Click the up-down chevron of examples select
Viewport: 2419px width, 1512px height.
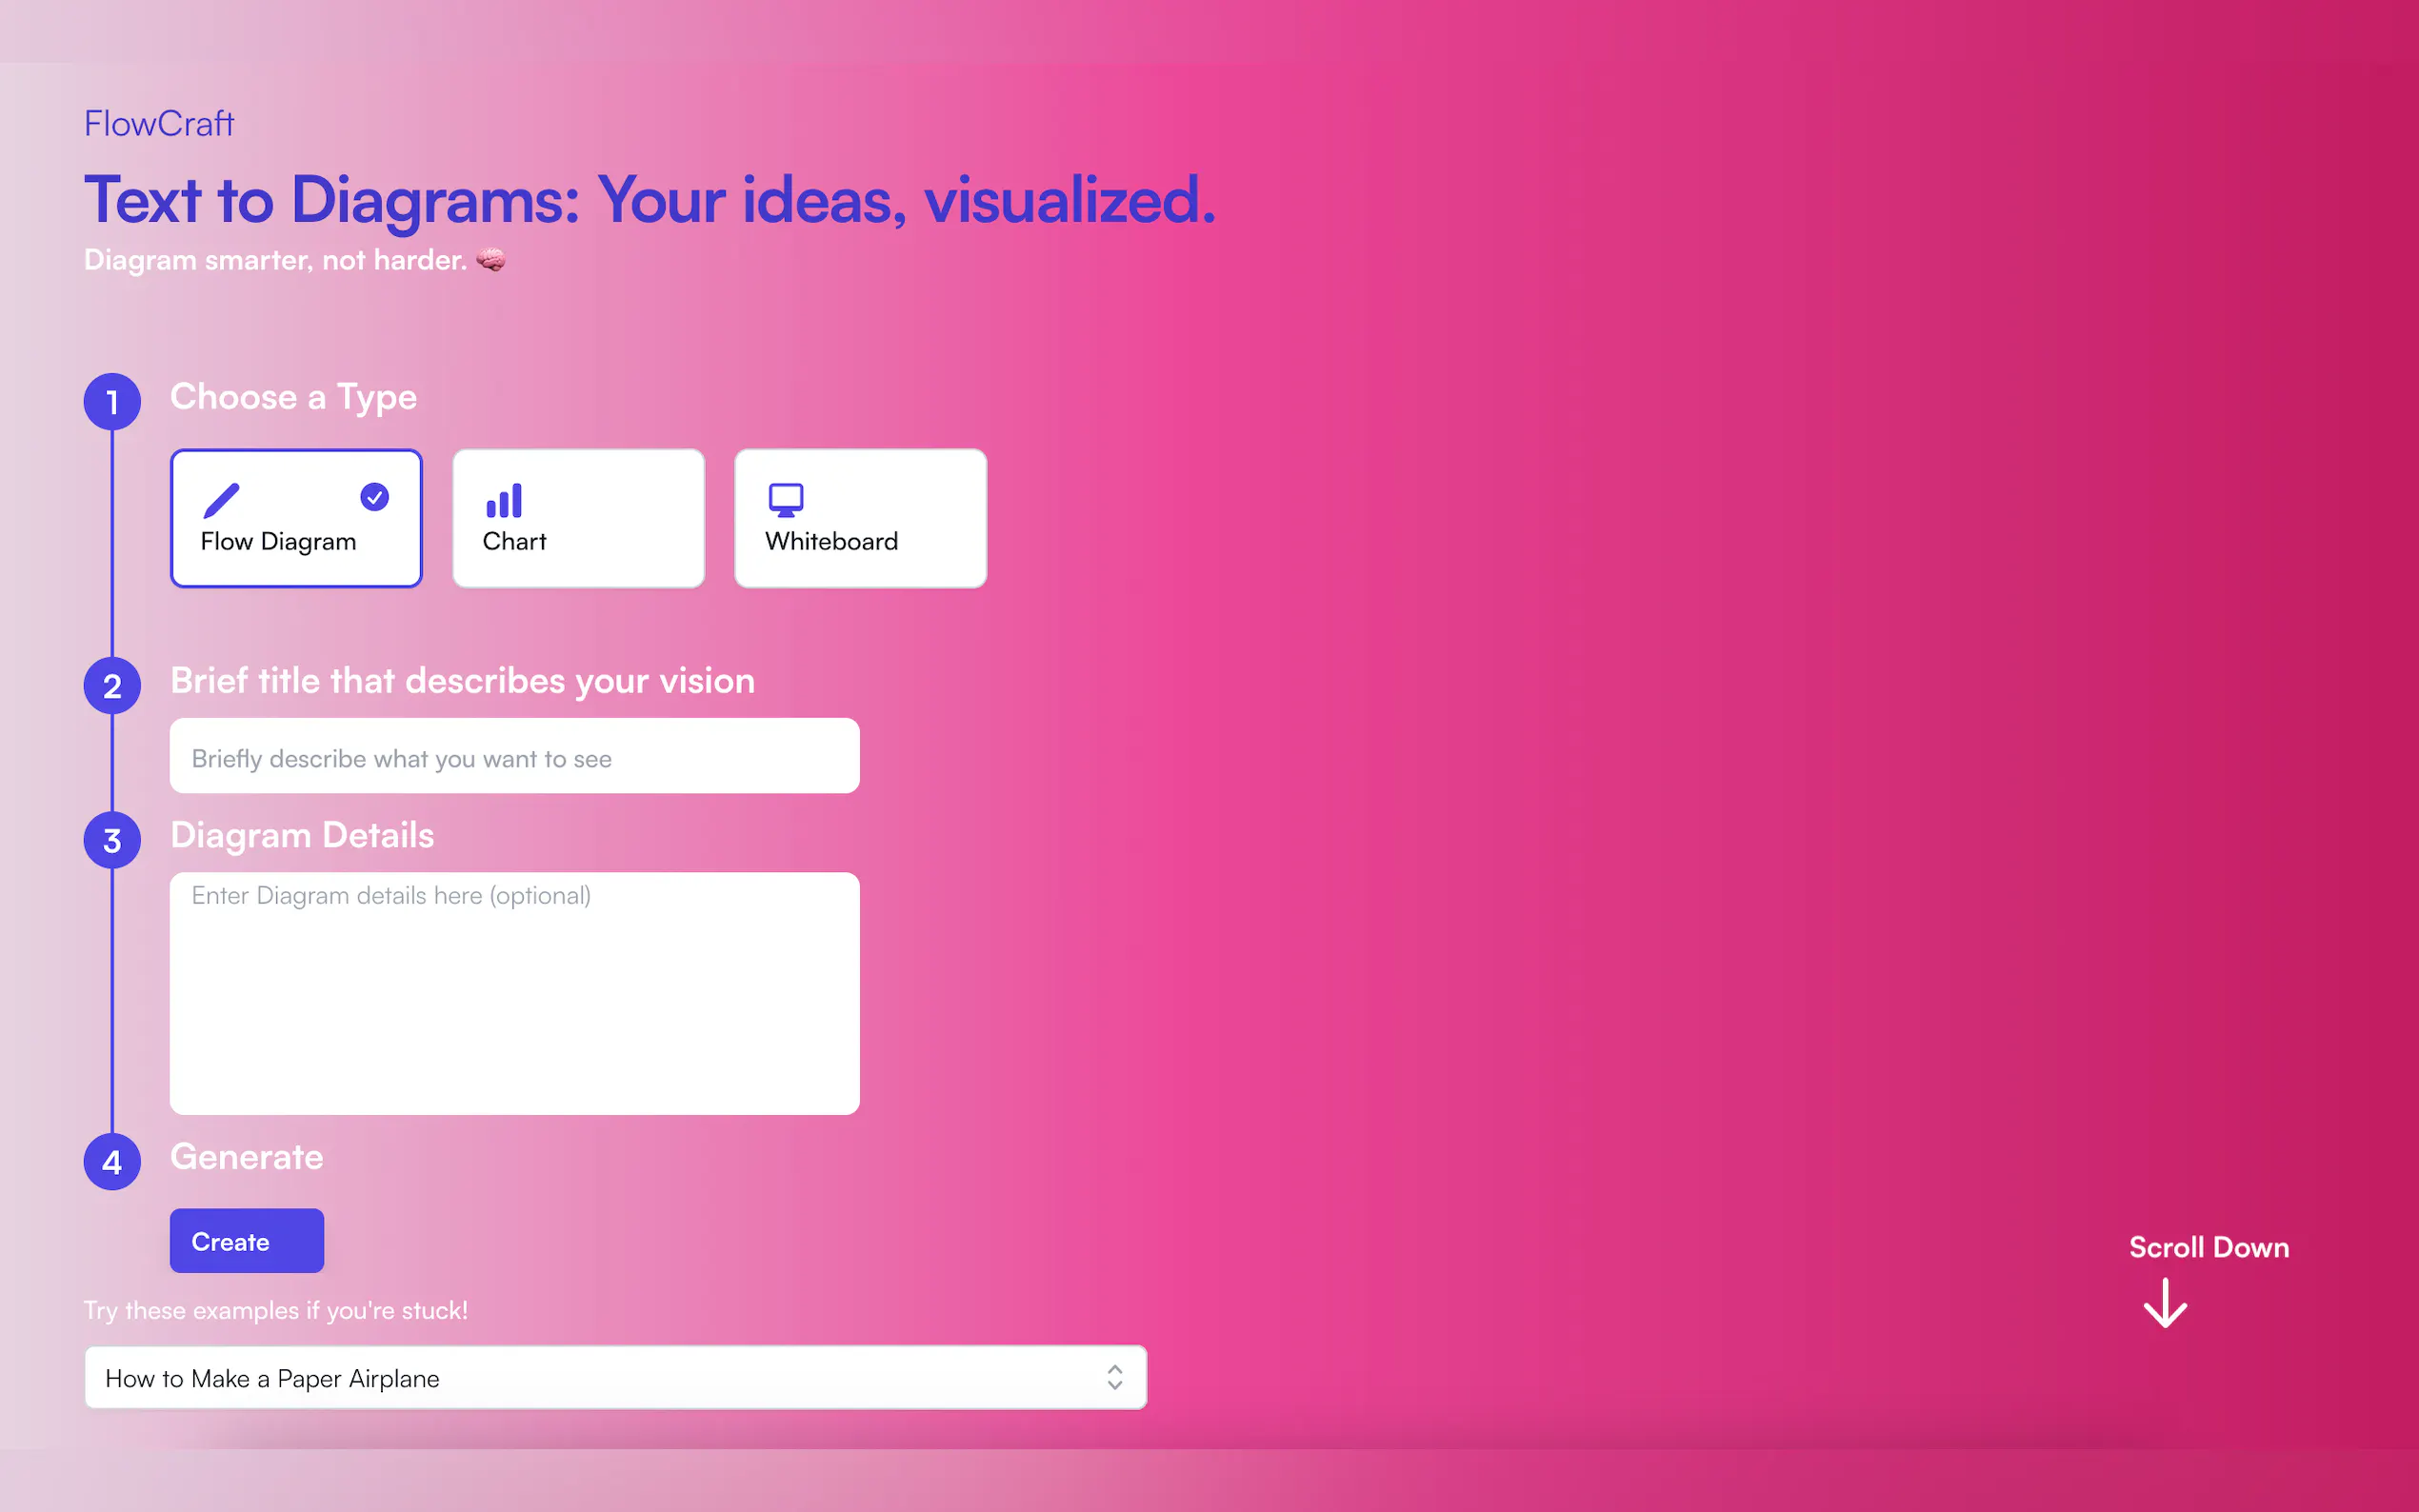coord(1115,1378)
